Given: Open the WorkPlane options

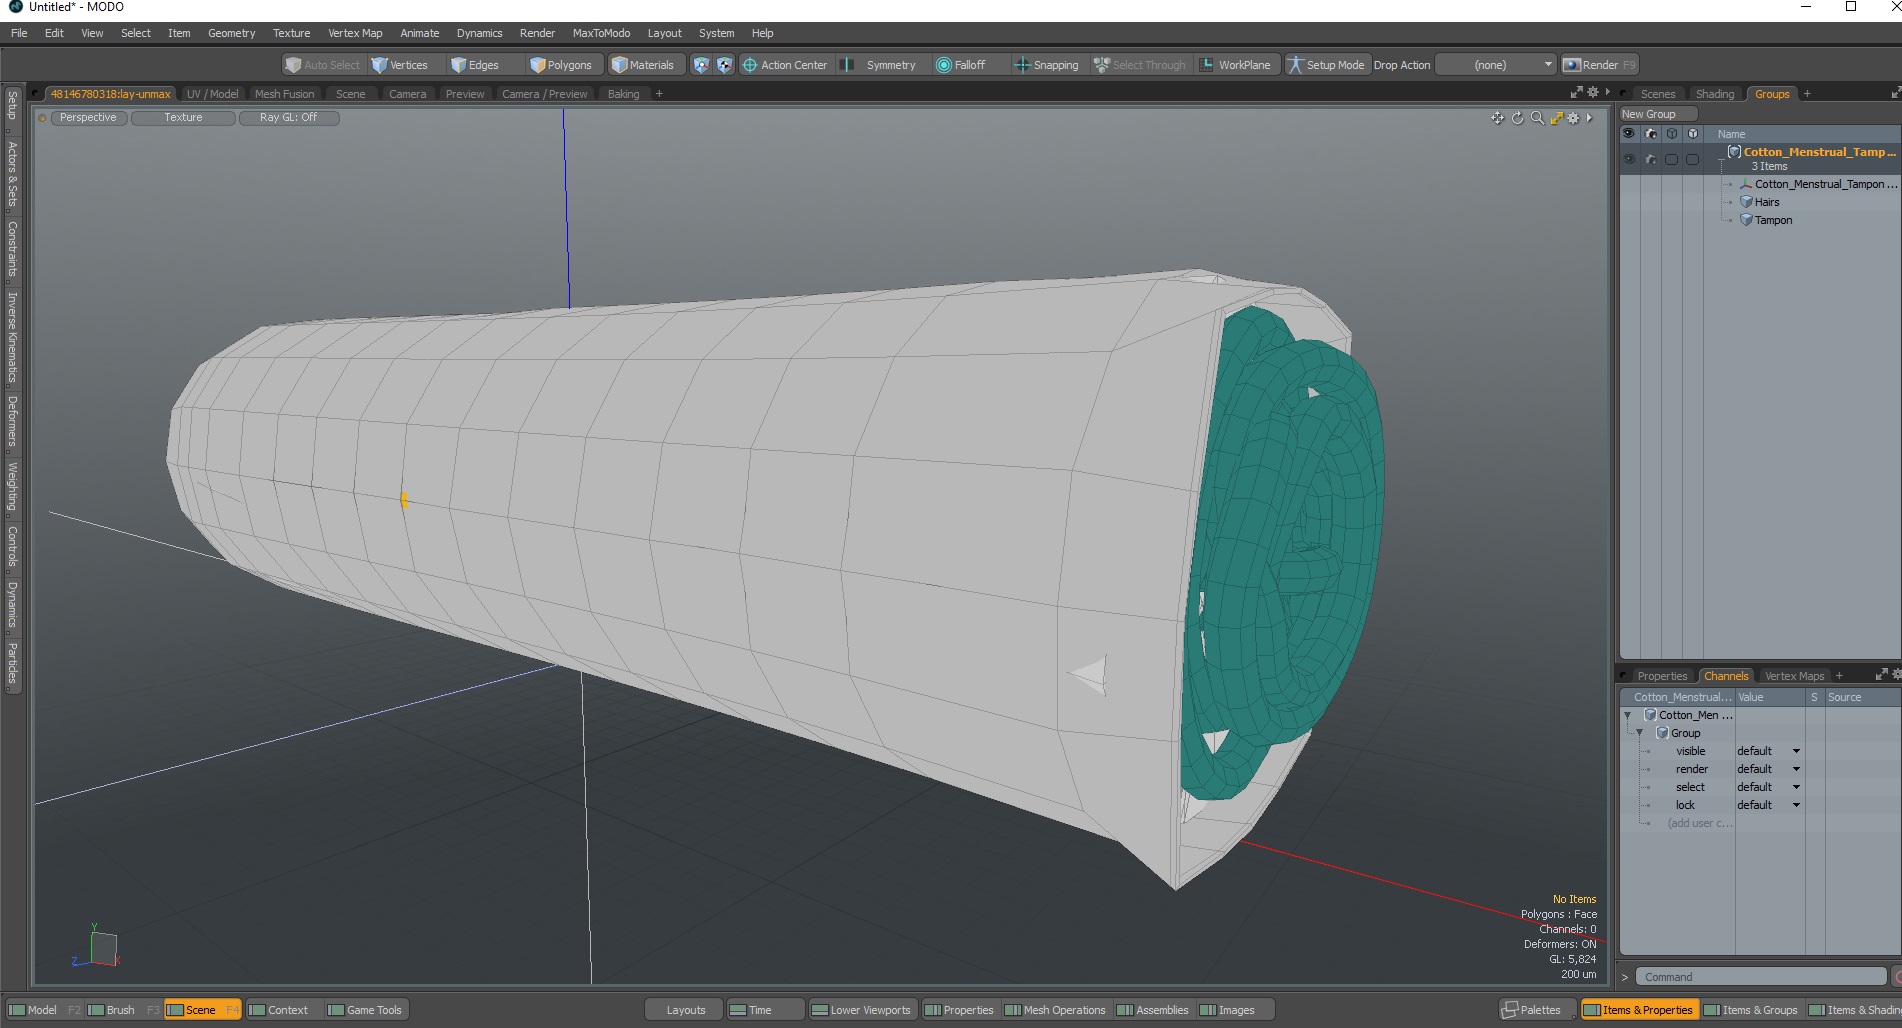Looking at the screenshot, I should [x=1236, y=65].
